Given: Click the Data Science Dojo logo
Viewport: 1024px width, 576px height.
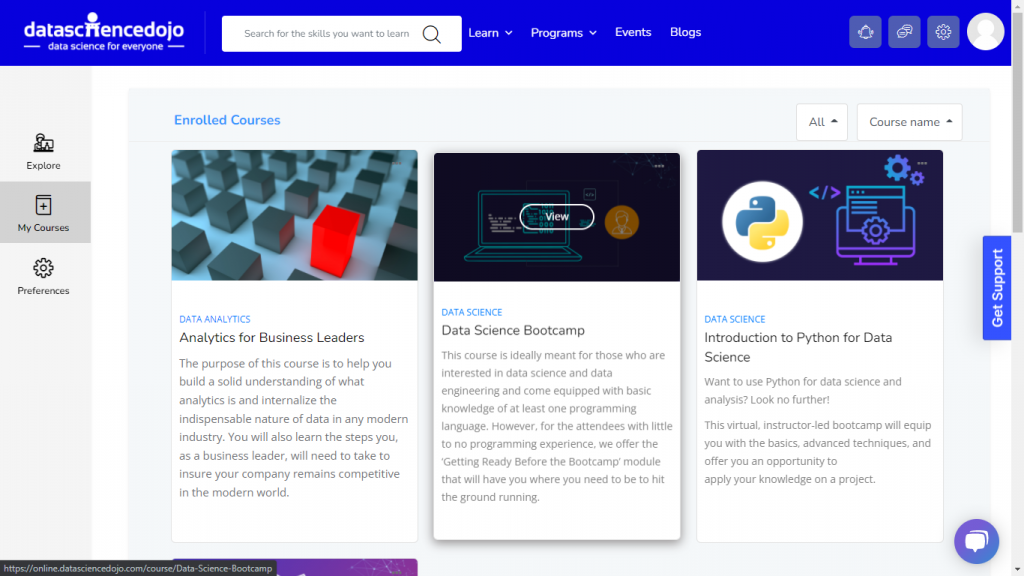Looking at the screenshot, I should [x=104, y=32].
